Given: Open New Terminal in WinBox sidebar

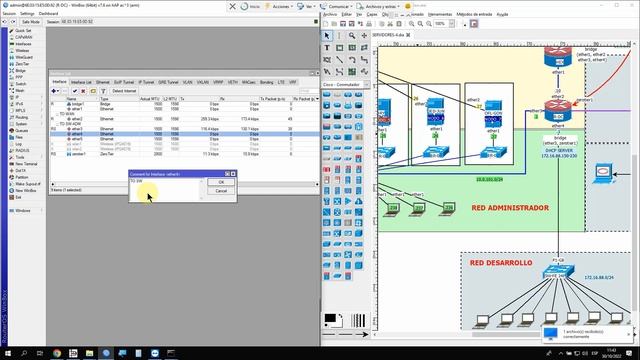Looking at the screenshot, I should coord(26,164).
